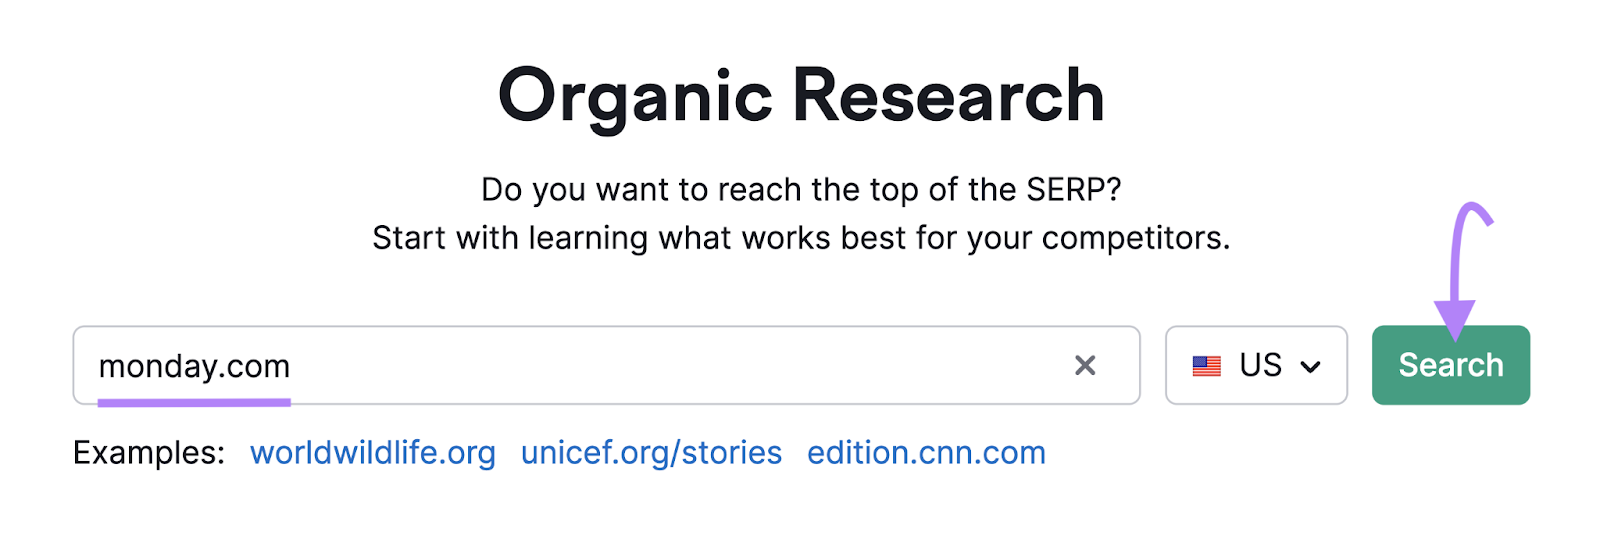Expand the country chevron arrow
The height and width of the screenshot is (550, 1600).
coord(1310,367)
